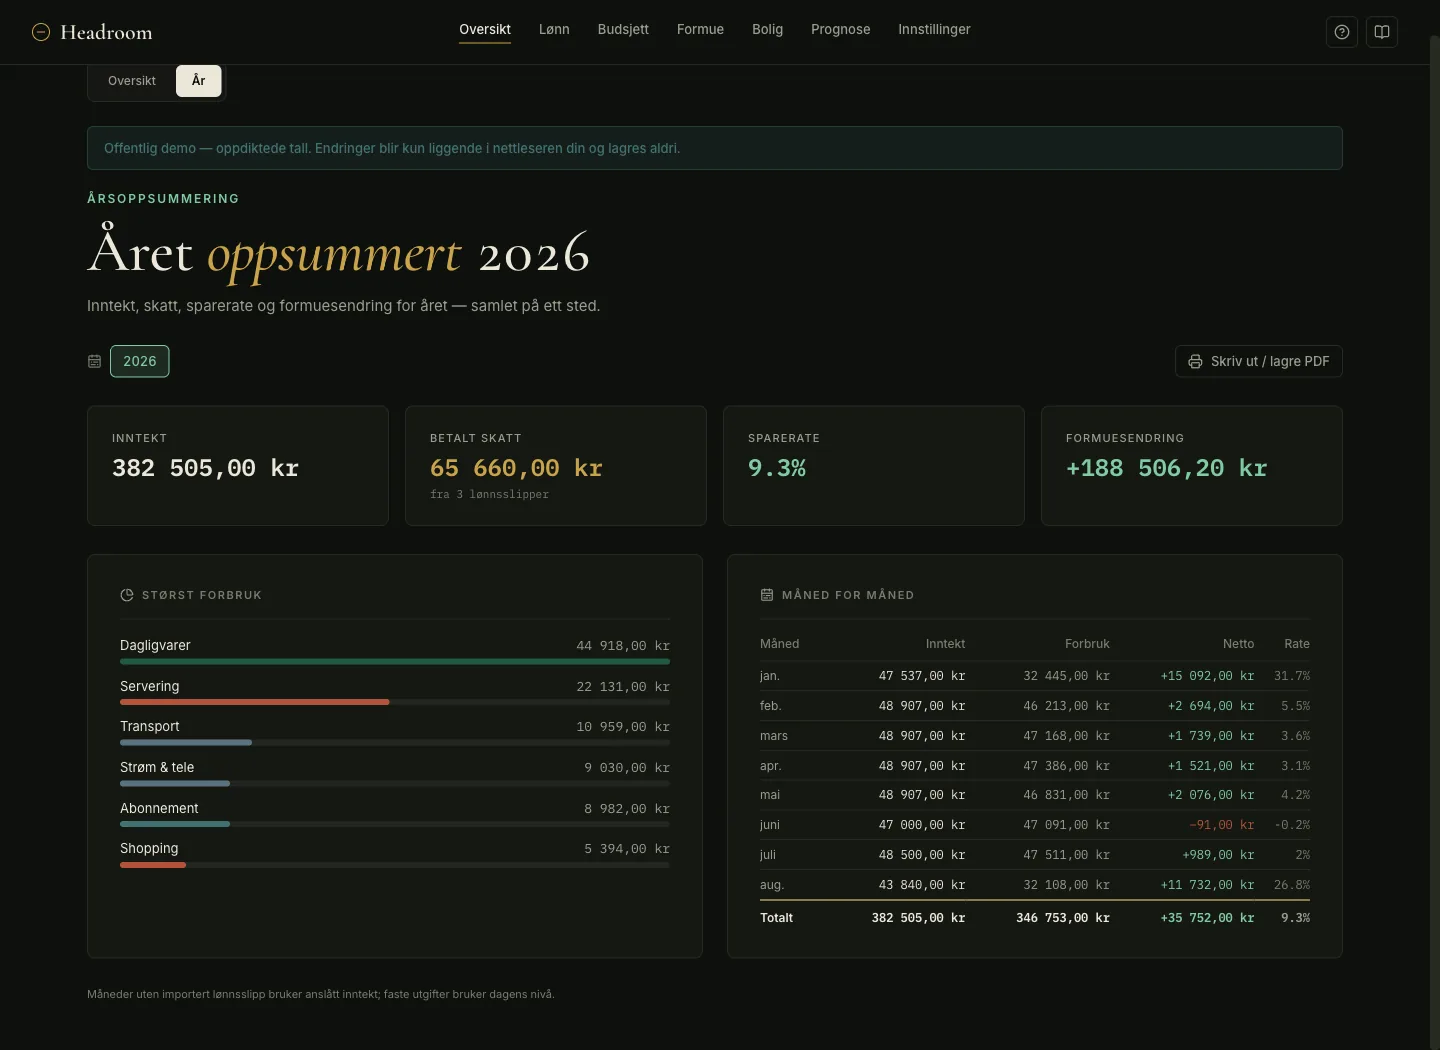Open the book guide icon
The width and height of the screenshot is (1440, 1050).
coord(1382,32)
